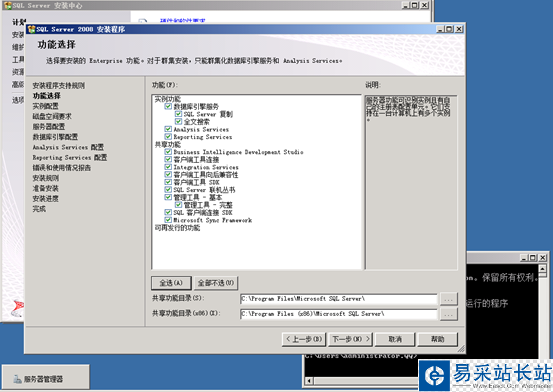Go back with 上一步(B) button

[x=304, y=339]
